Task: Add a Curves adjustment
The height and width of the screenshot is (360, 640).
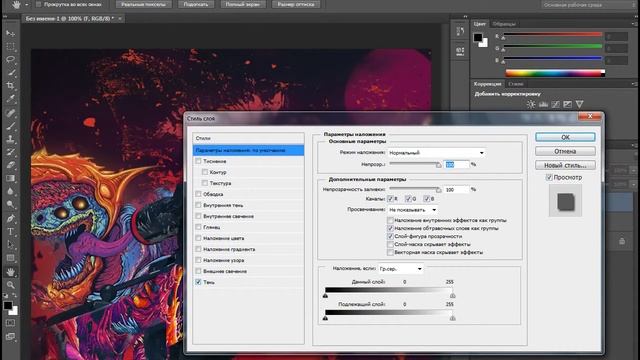Action: [555, 104]
